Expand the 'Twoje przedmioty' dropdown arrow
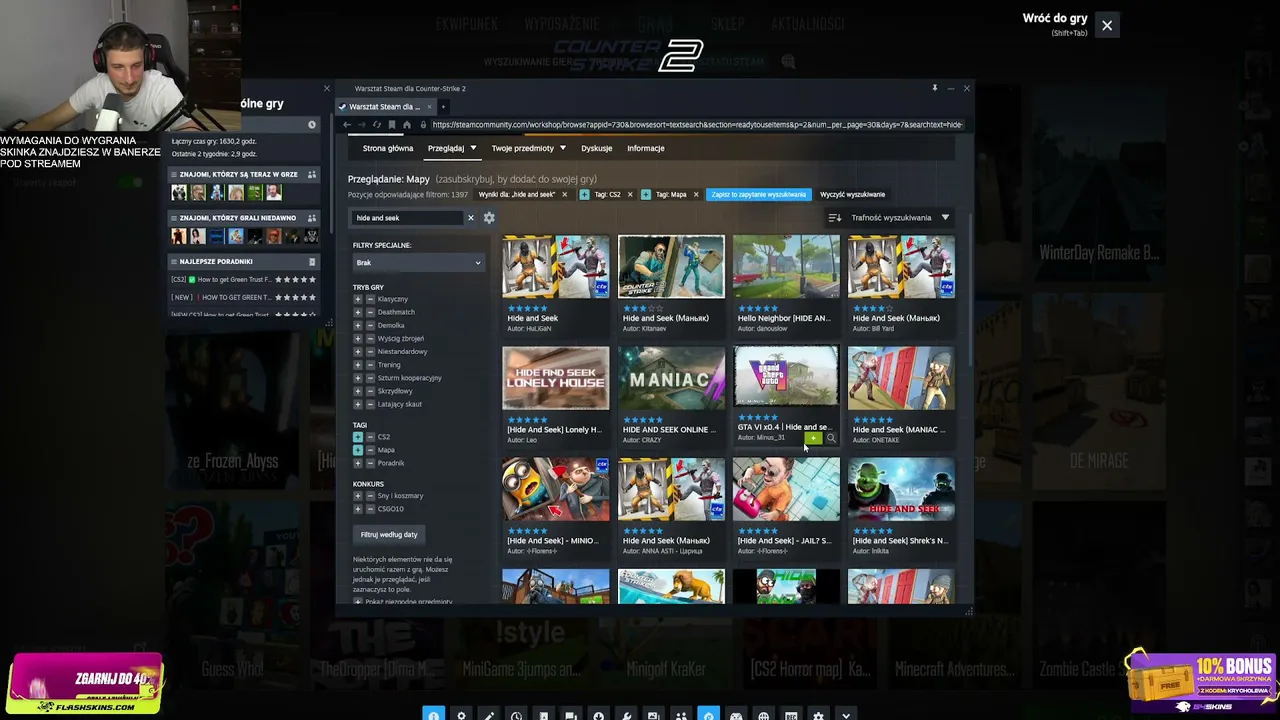This screenshot has width=1280, height=720. (562, 148)
